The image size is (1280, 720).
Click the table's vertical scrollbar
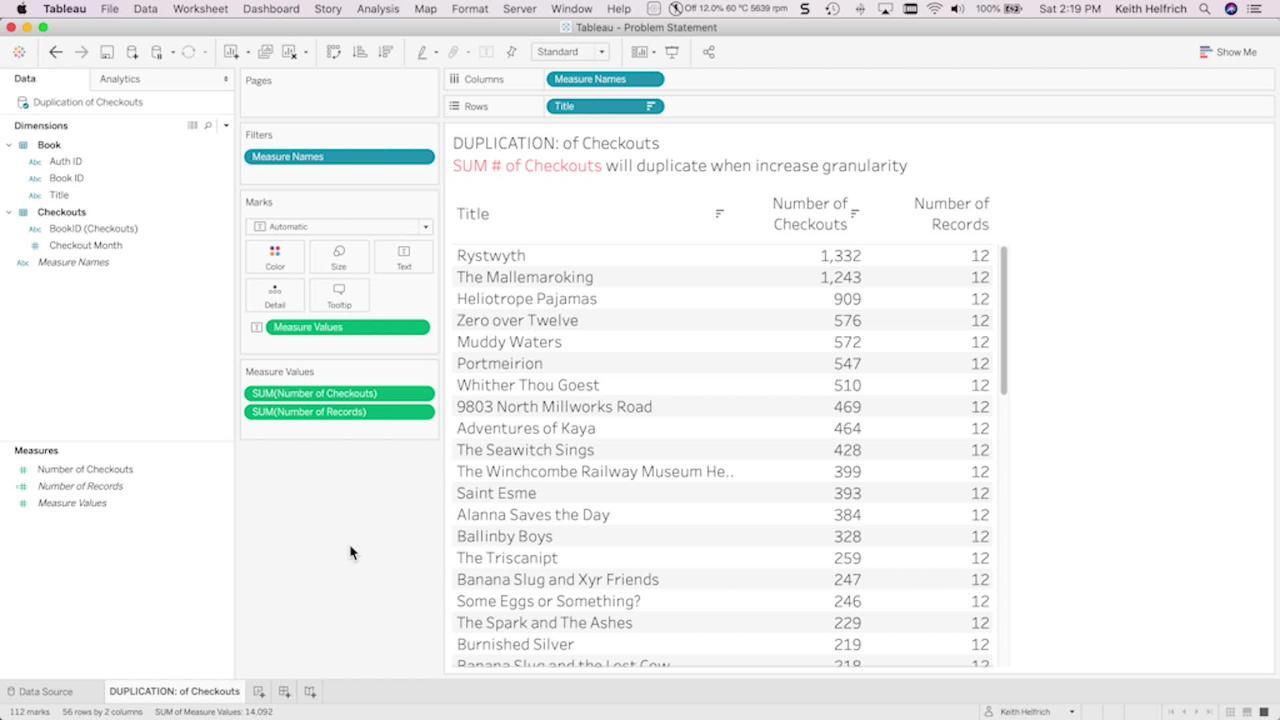pyautogui.click(x=1003, y=320)
